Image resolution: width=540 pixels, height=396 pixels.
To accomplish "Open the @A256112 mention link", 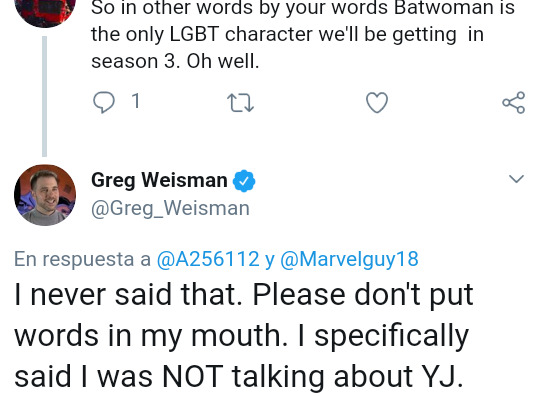I will 208,259.
